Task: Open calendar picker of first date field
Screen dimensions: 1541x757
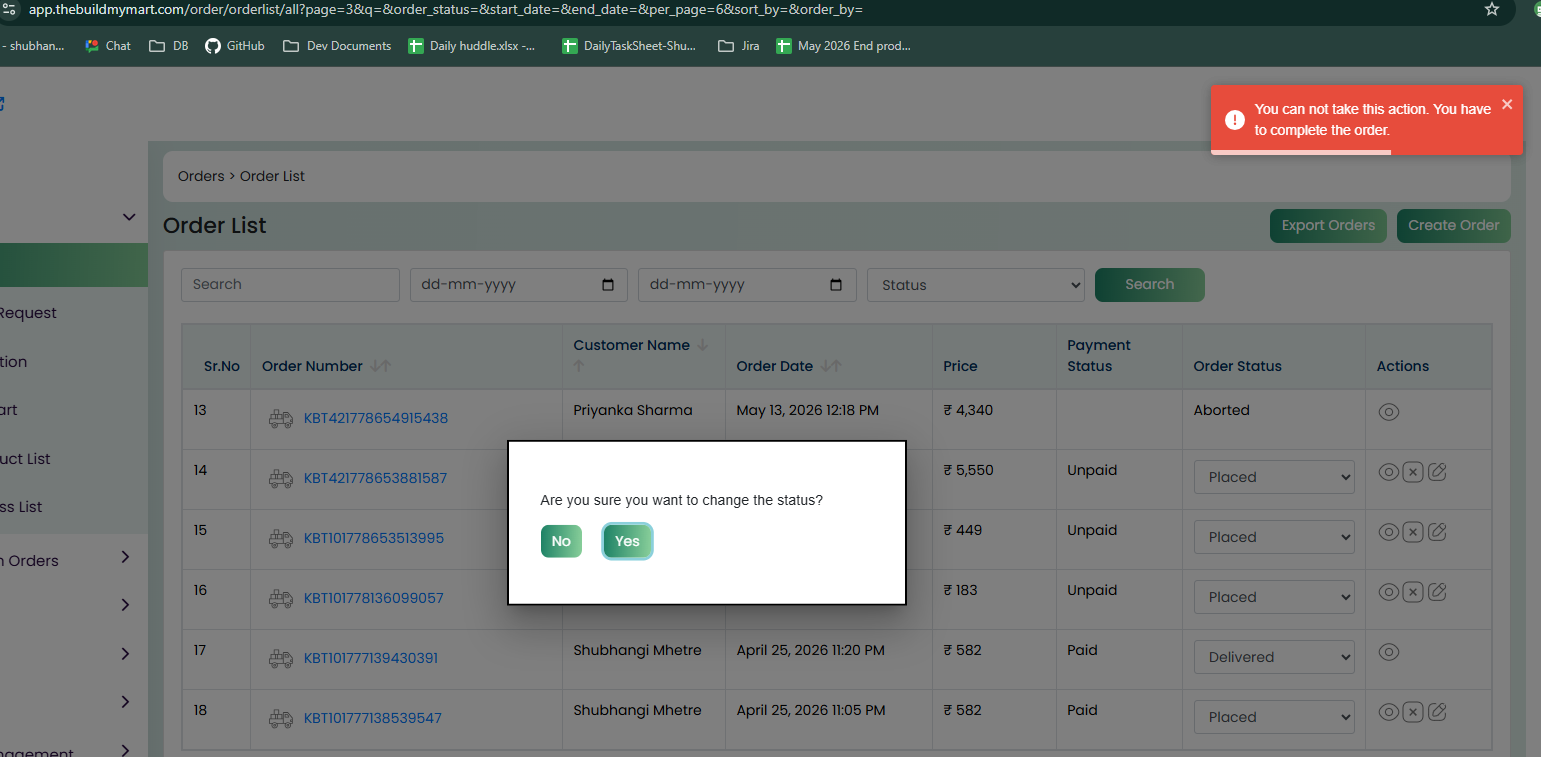Action: (x=608, y=284)
